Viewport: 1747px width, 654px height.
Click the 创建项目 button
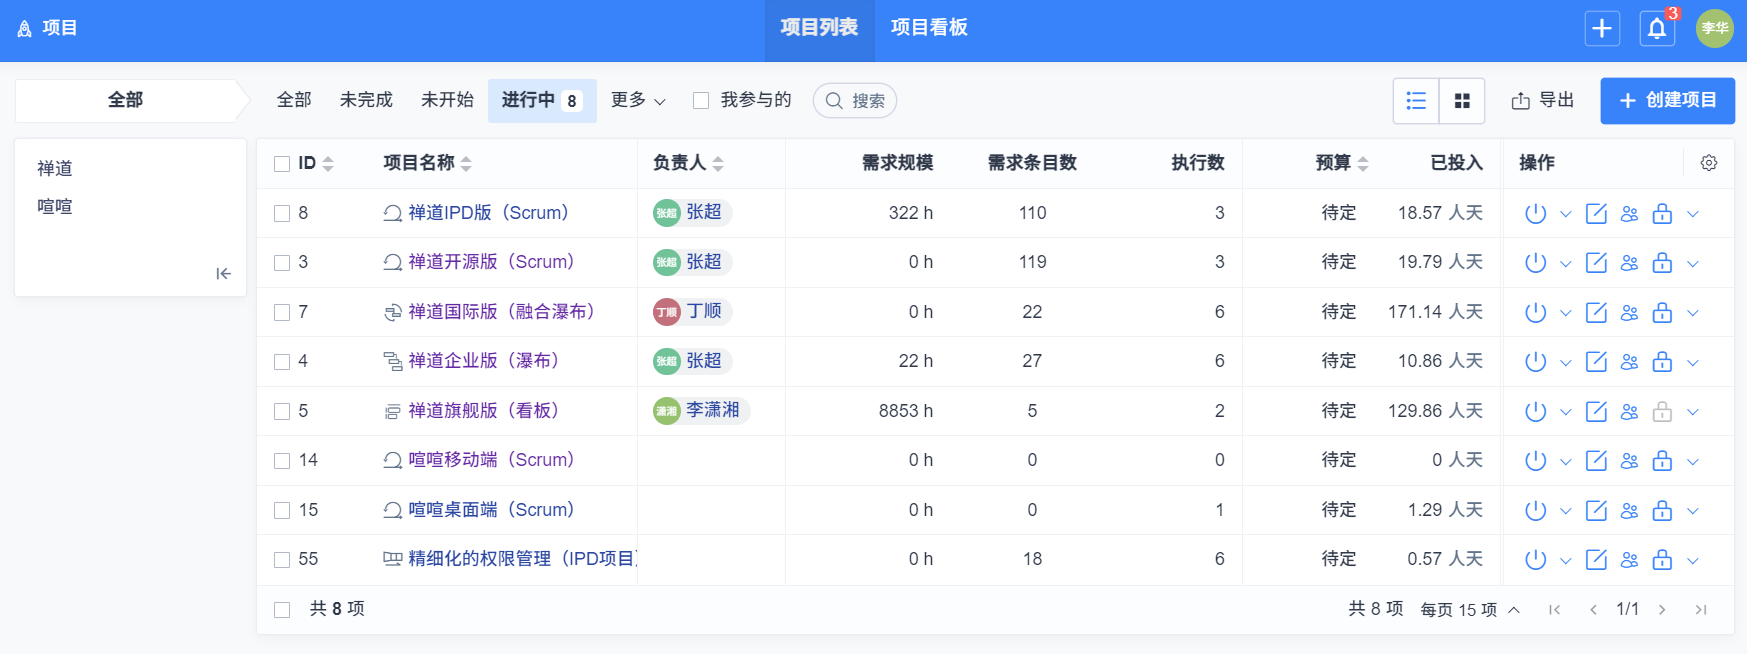[1667, 101]
